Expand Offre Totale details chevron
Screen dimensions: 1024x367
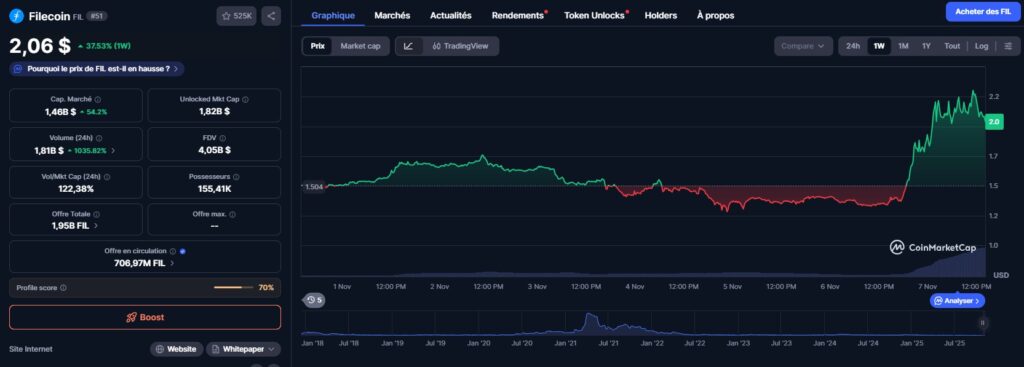pyautogui.click(x=96, y=226)
